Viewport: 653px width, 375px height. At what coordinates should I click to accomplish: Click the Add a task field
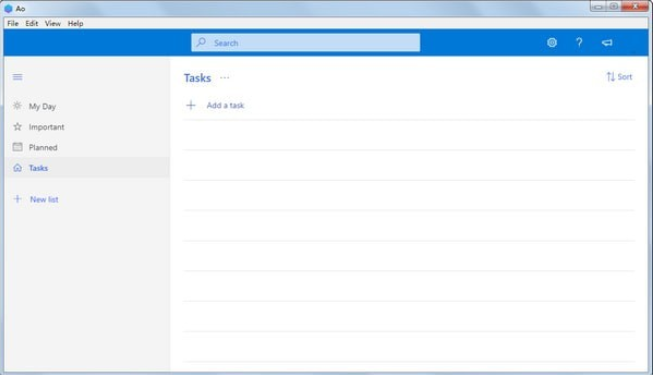[409, 105]
